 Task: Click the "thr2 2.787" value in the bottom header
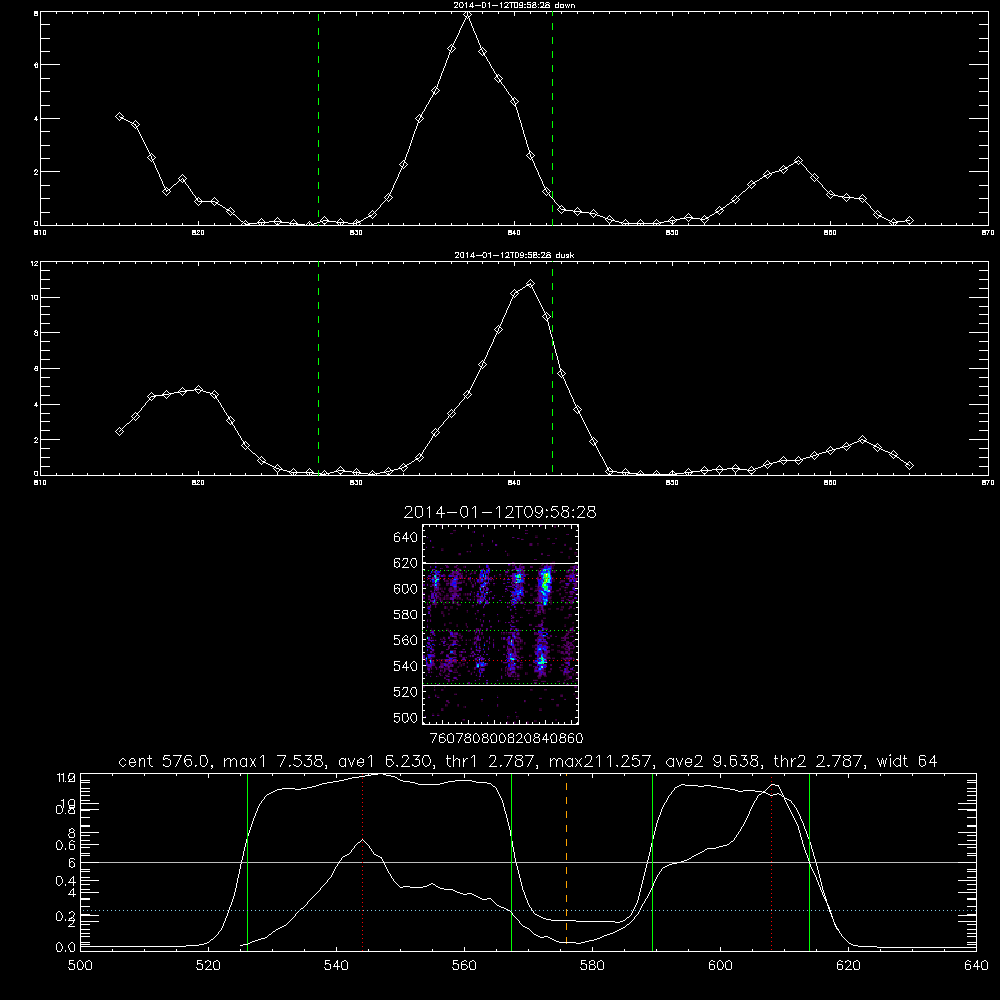point(820,761)
